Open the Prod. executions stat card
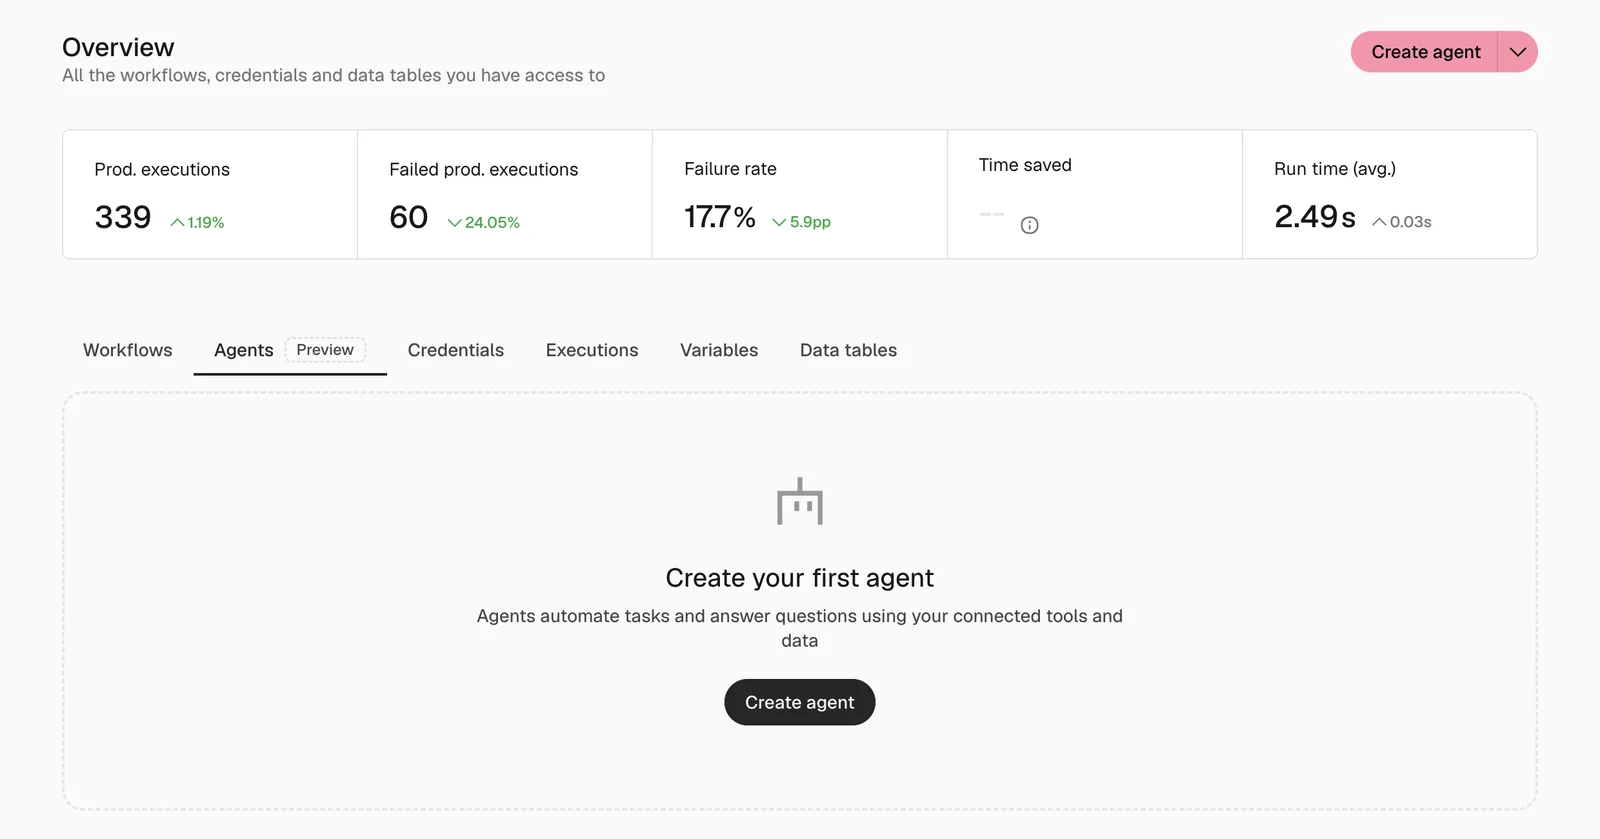 [x=210, y=194]
